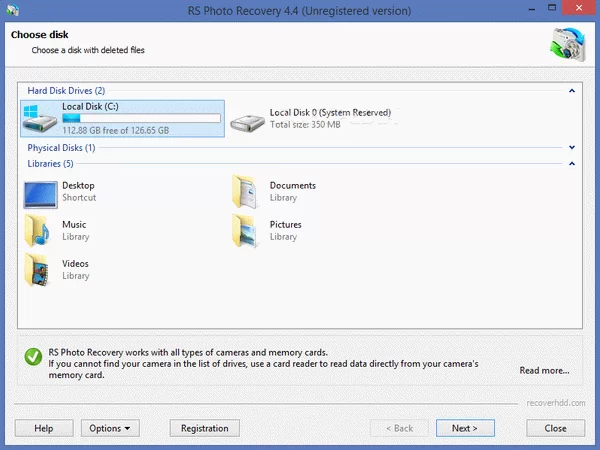Collapse the Libraries section
Viewport: 600px width, 450px height.
pos(572,164)
